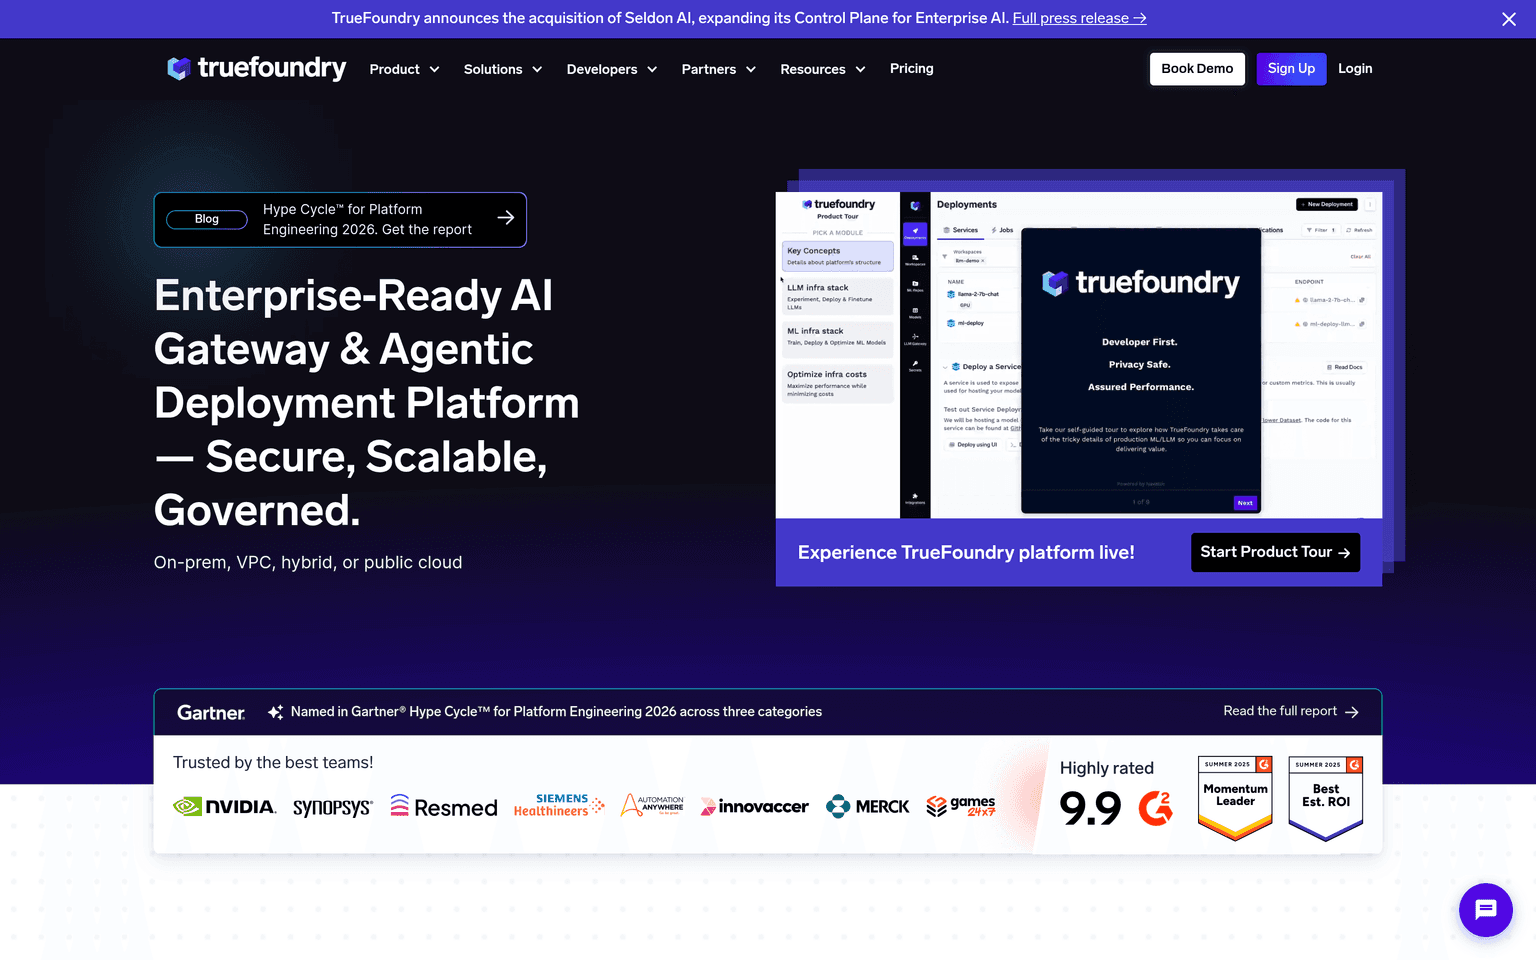Click the 9.9 rating number
The height and width of the screenshot is (960, 1536).
click(x=1090, y=808)
